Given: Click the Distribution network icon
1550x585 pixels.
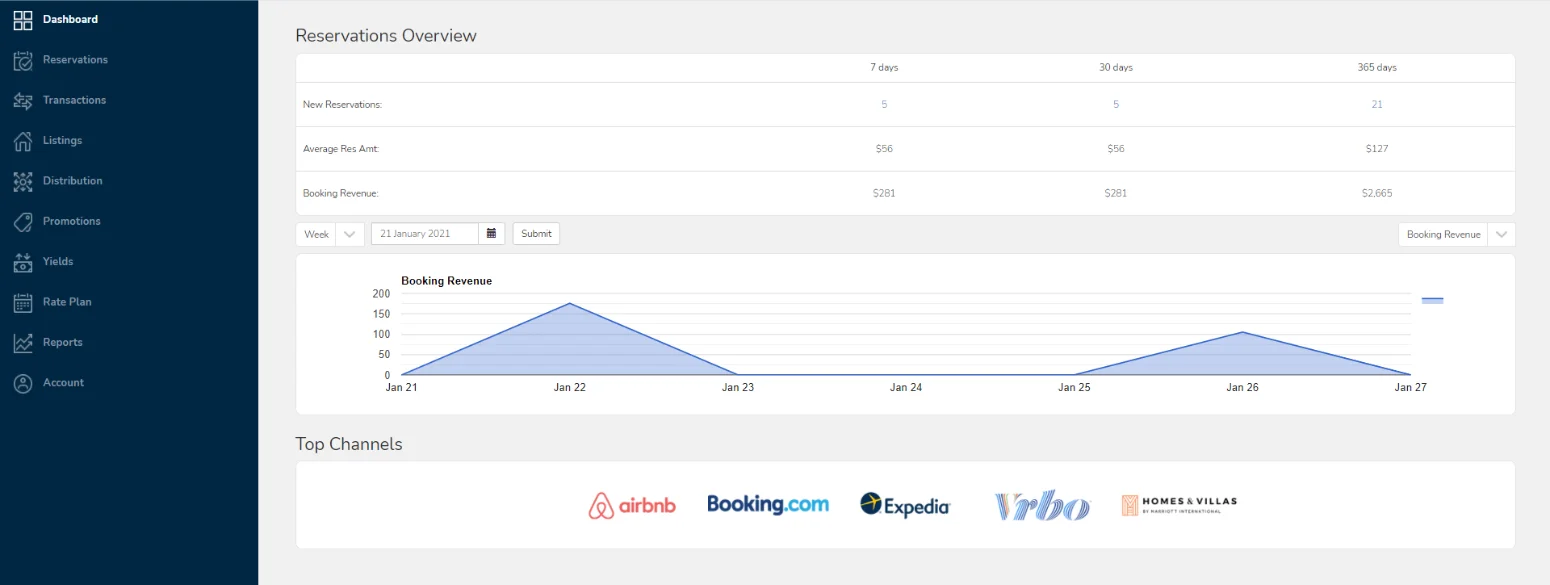Looking at the screenshot, I should click(x=23, y=181).
